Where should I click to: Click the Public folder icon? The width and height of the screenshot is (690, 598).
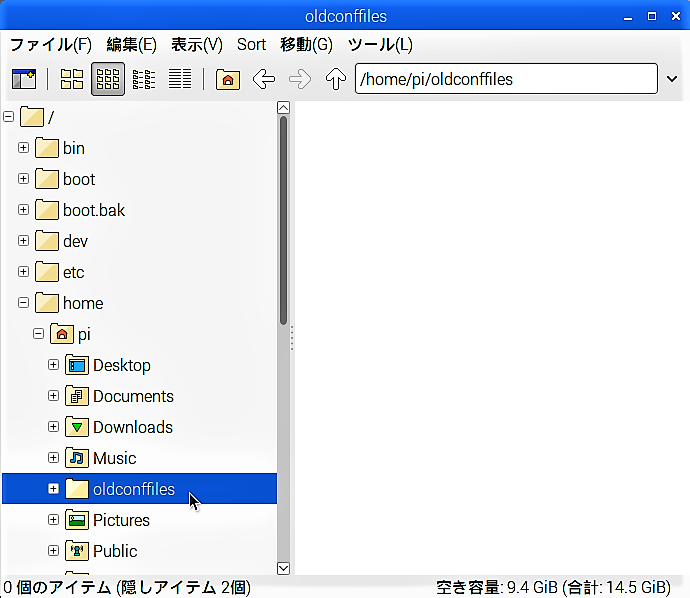click(77, 551)
